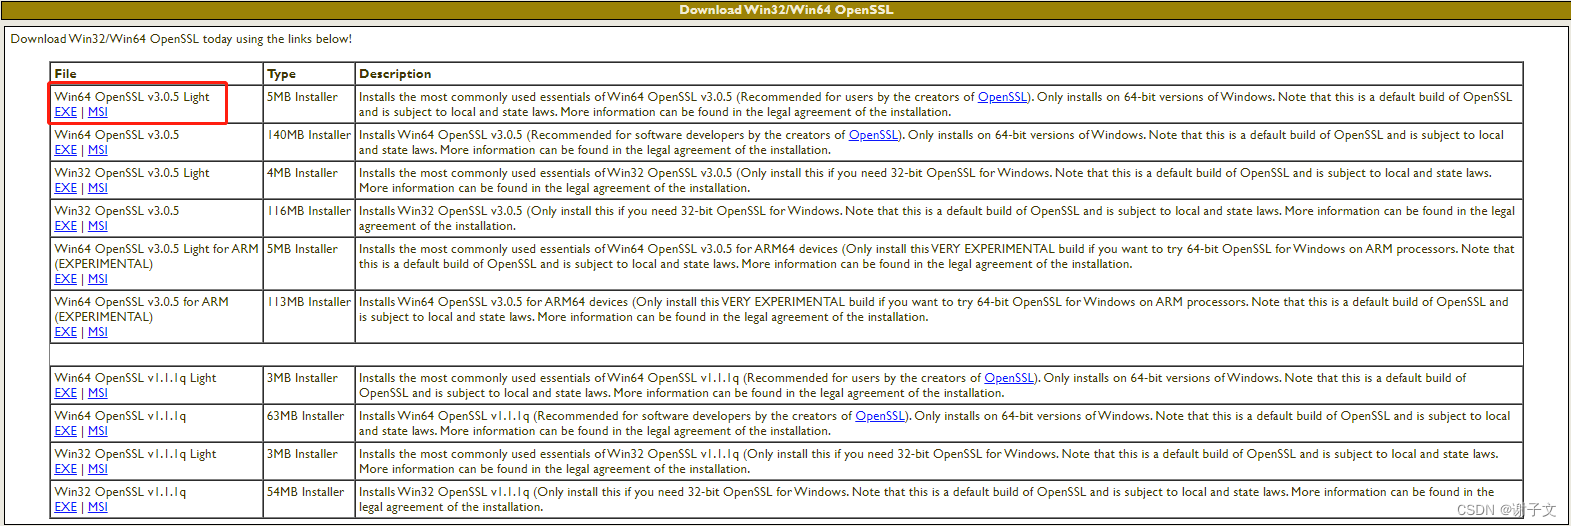Click EXE link for 140MB Win64 OpenSSL v3.0.5
Screen dimensions: 1571x526
pyautogui.click(x=65, y=150)
